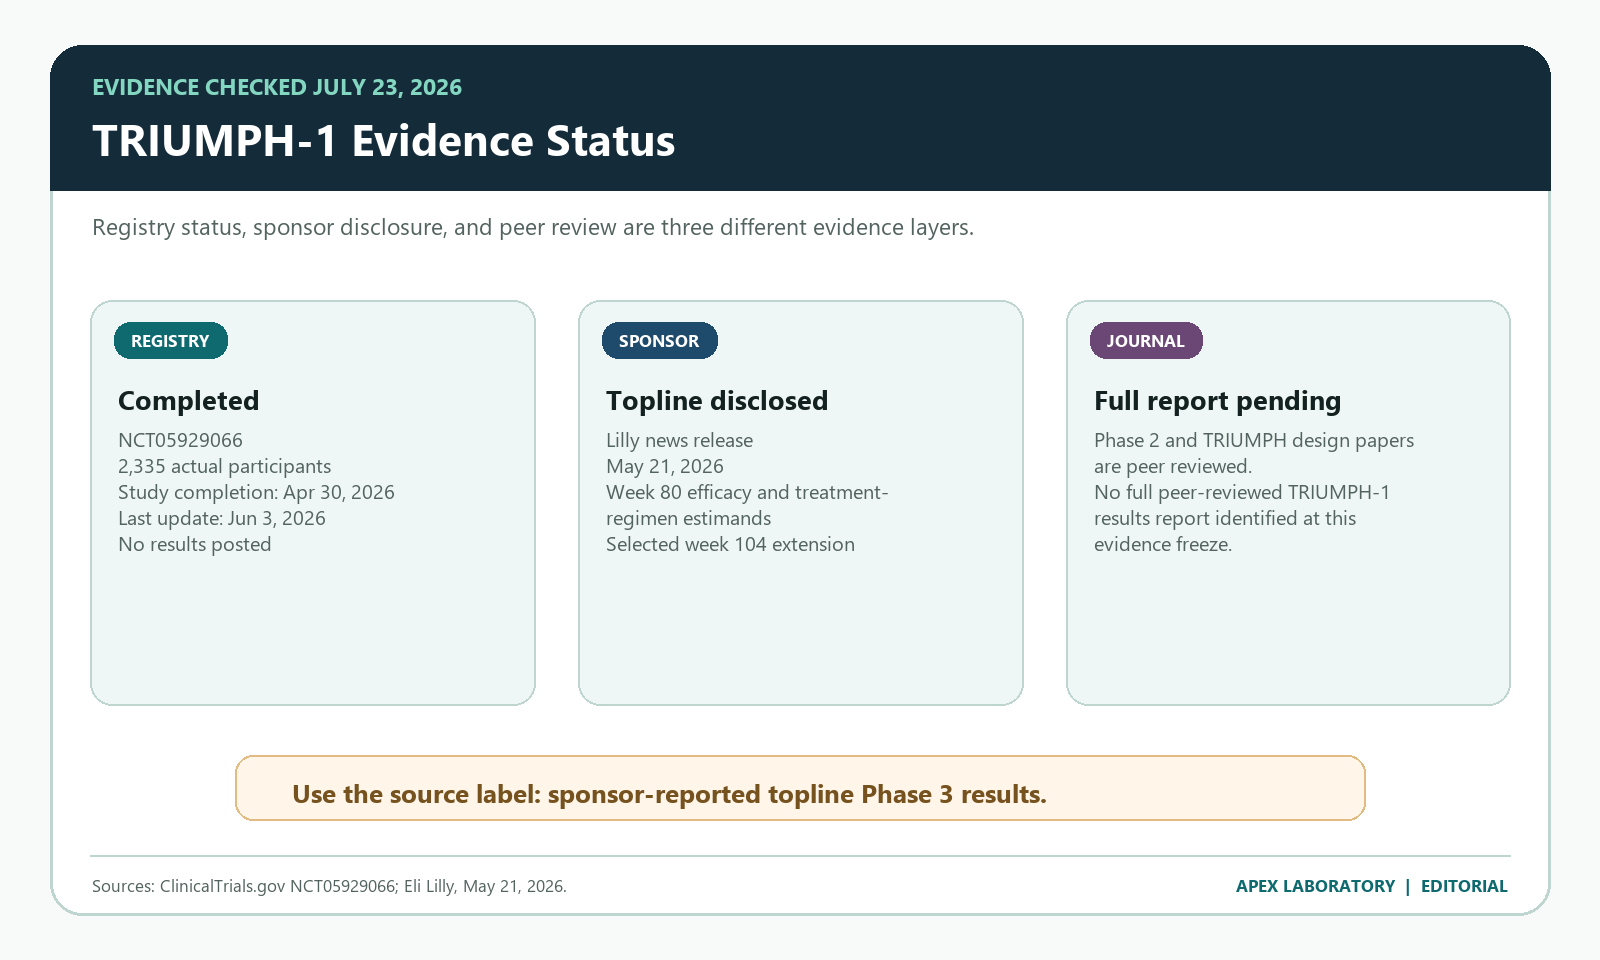Click 'regimen estimands' line
The image size is (1600, 960).
coord(689,518)
